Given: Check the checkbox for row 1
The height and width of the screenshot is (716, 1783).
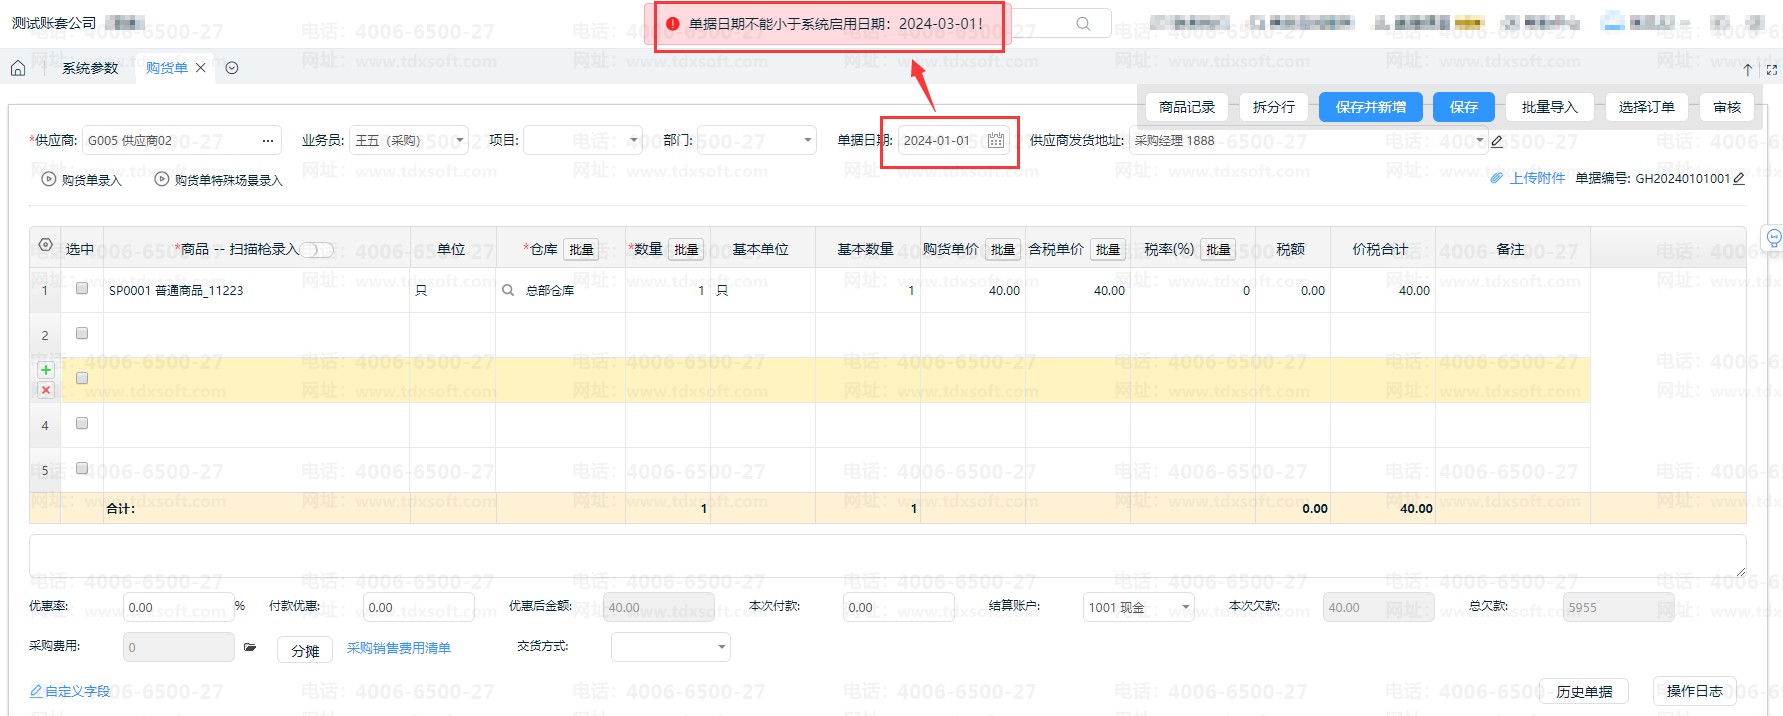Looking at the screenshot, I should (82, 289).
